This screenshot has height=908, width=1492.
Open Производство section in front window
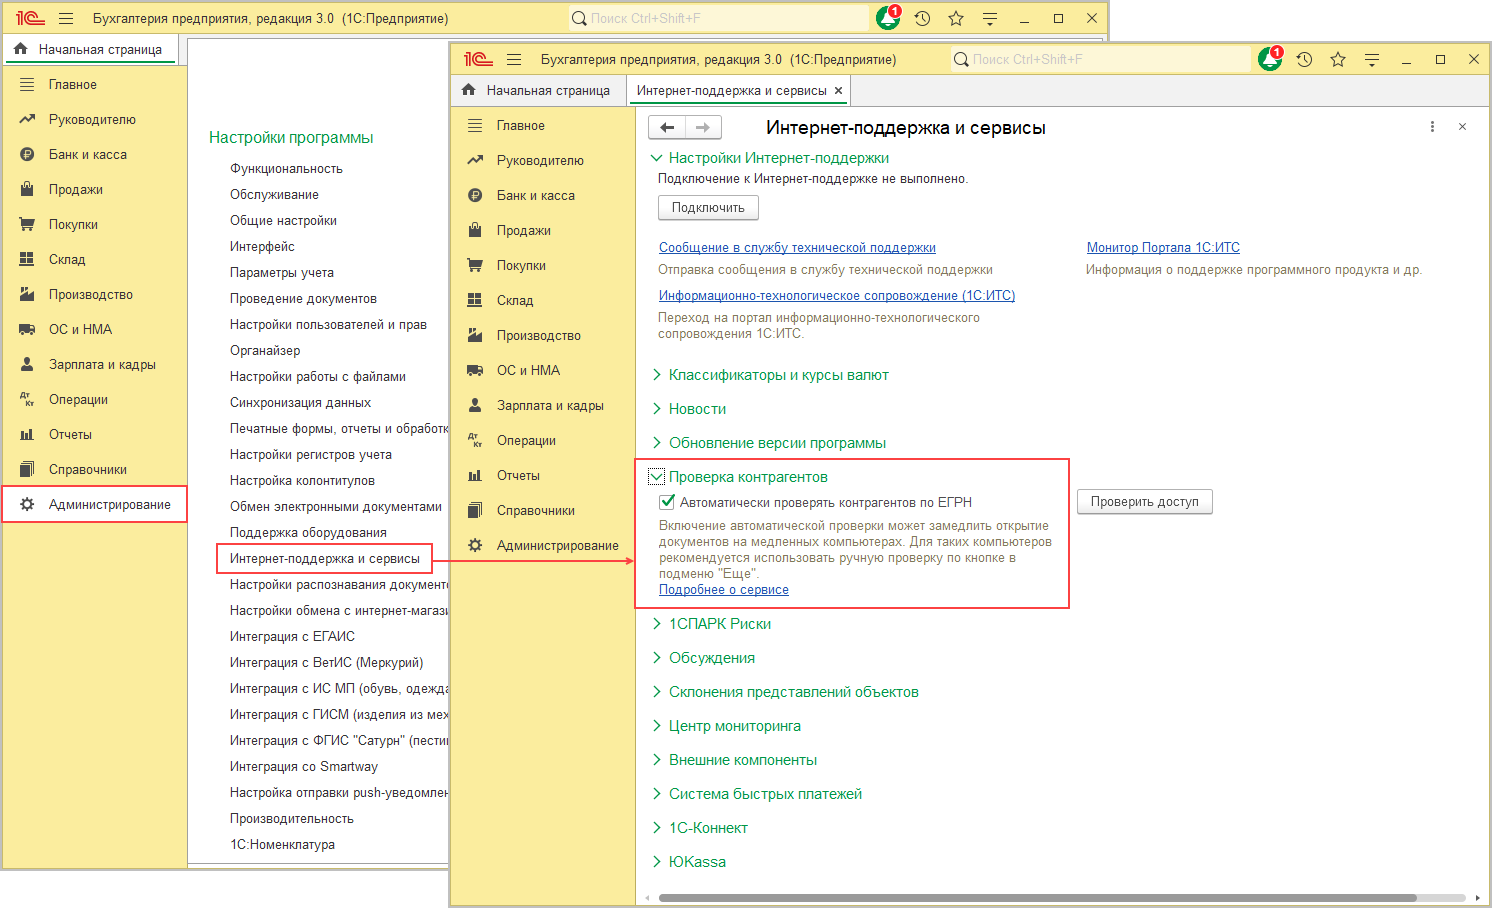tap(538, 336)
